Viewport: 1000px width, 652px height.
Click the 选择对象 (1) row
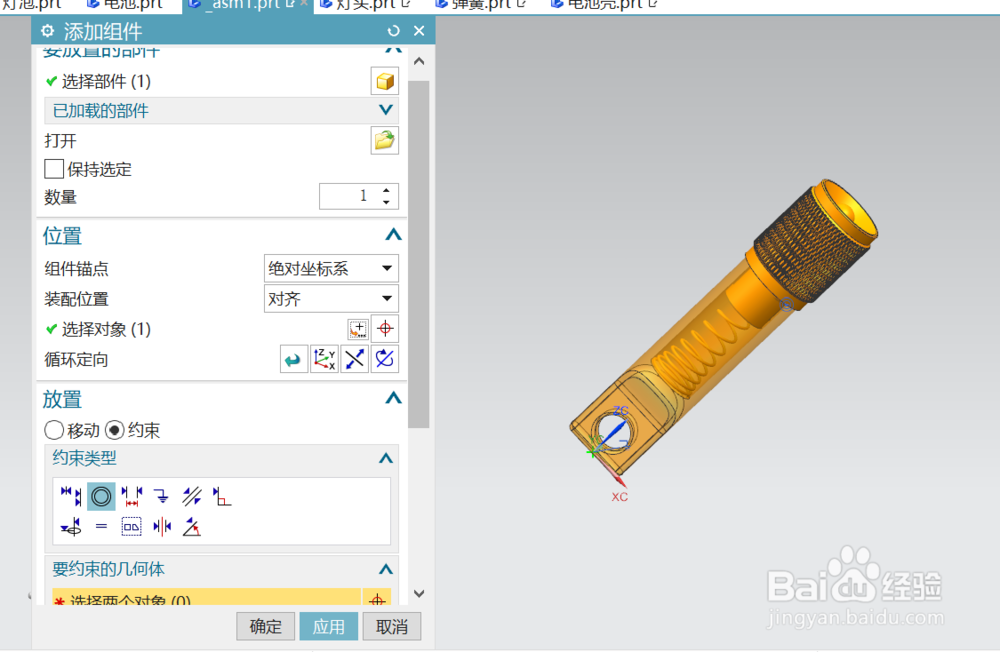221,329
